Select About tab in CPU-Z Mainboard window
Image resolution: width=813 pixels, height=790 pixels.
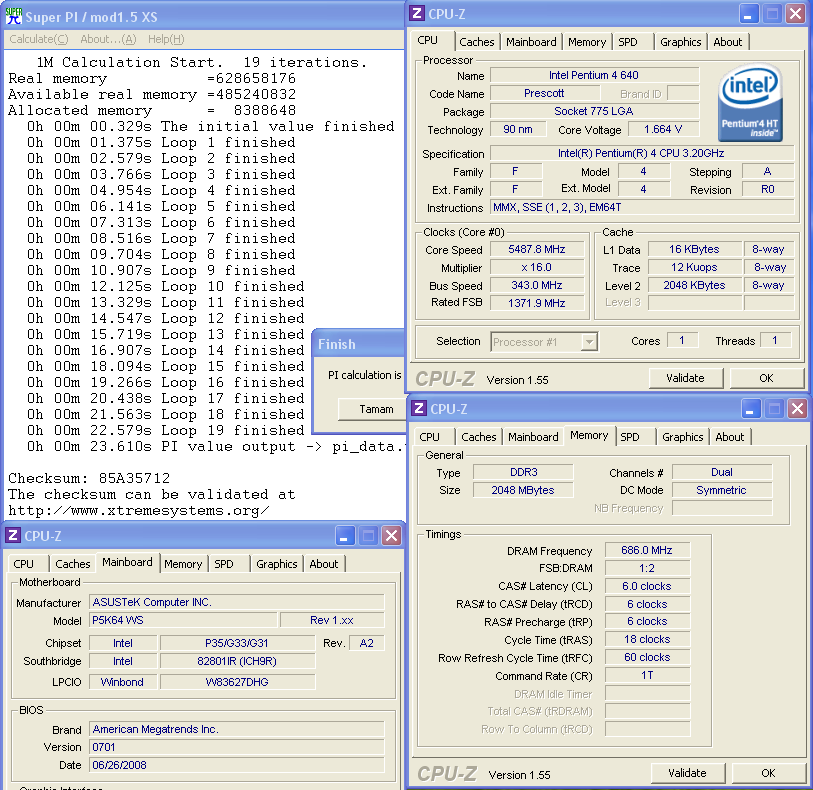coord(324,564)
